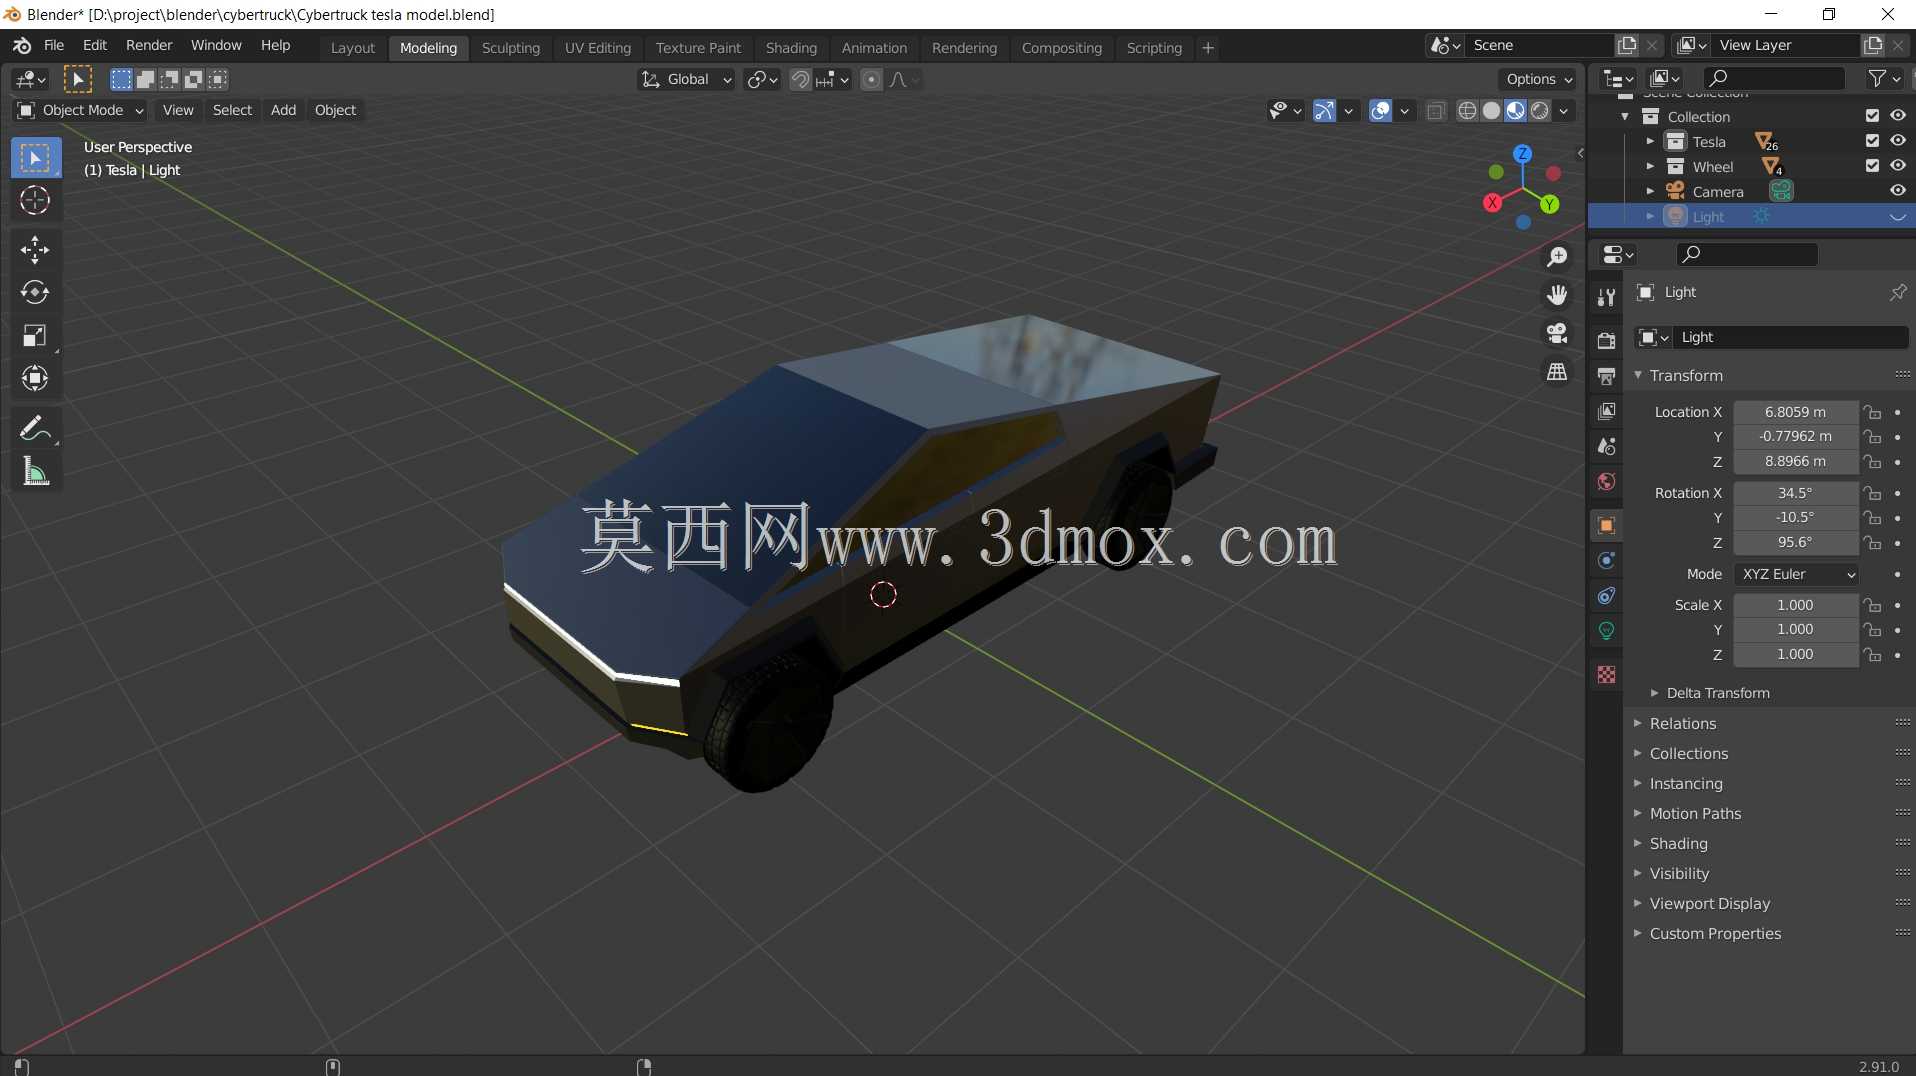Switch perspective/orthographic with the grid icon
The width and height of the screenshot is (1916, 1076).
tap(1557, 372)
